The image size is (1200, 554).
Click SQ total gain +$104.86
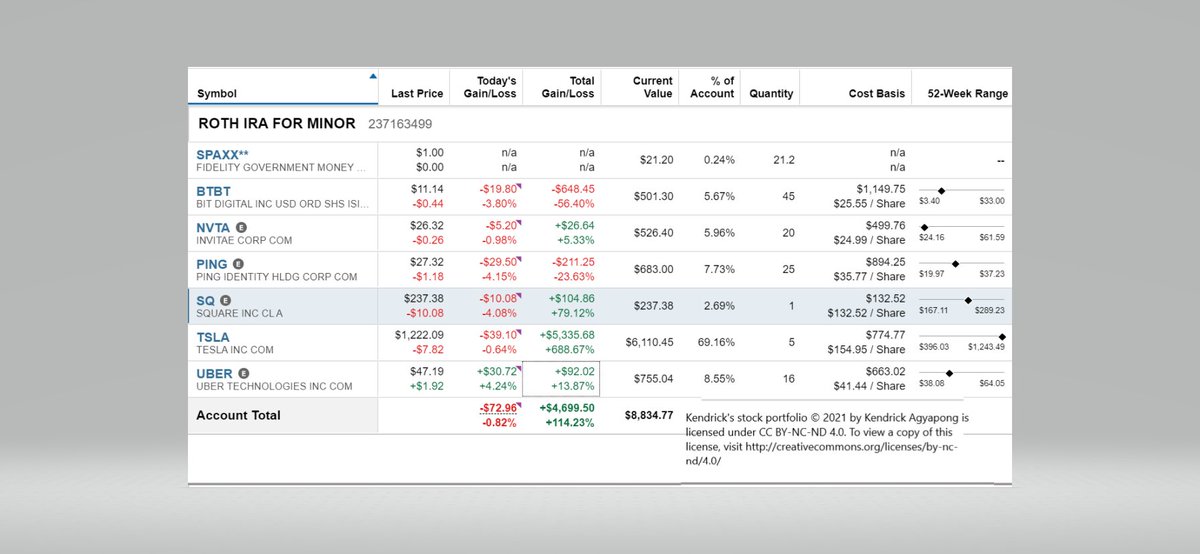571,298
